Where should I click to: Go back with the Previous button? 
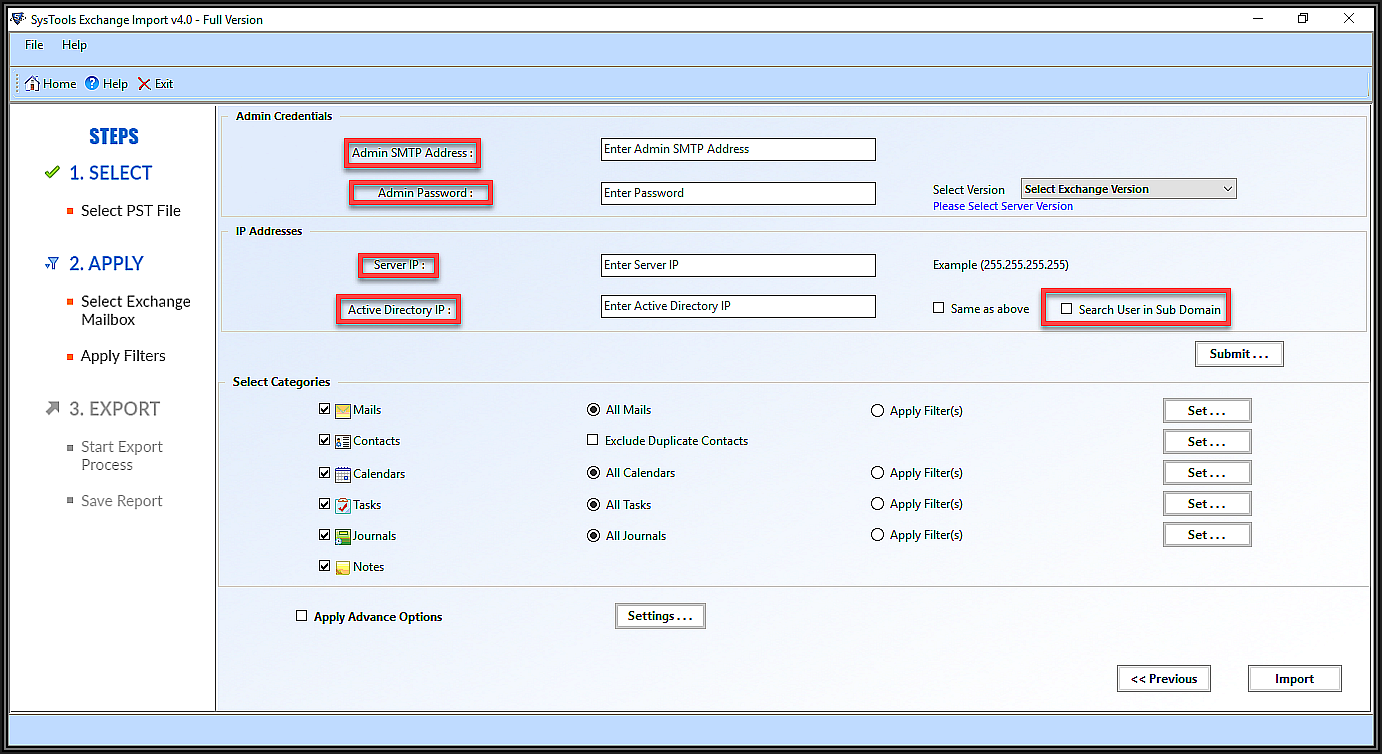(1164, 679)
